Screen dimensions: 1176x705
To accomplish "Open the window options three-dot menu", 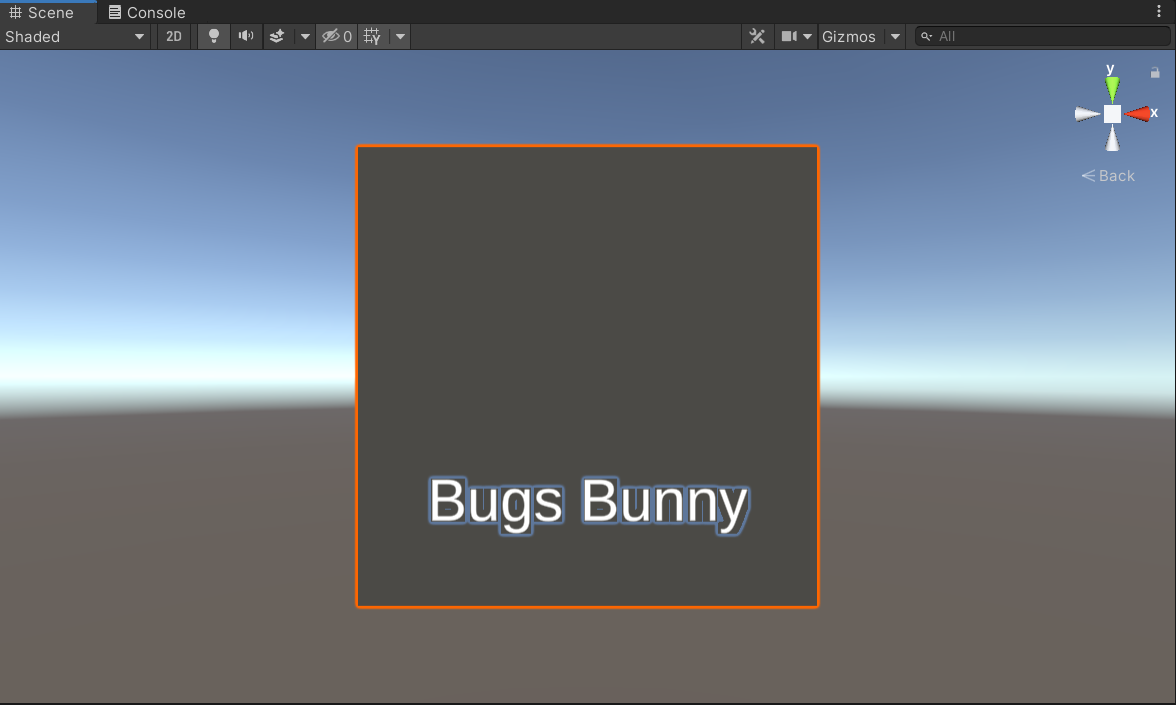I will 1159,11.
